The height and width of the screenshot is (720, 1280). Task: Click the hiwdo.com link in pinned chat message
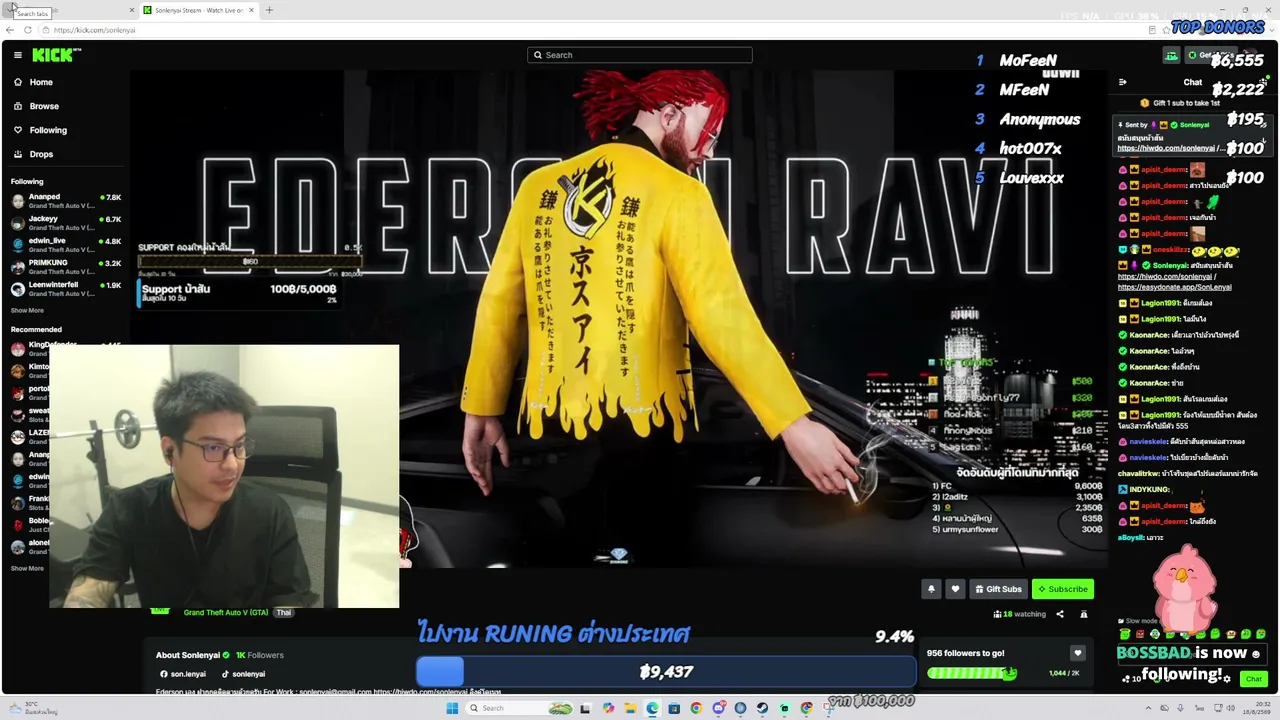pyautogui.click(x=1166, y=148)
